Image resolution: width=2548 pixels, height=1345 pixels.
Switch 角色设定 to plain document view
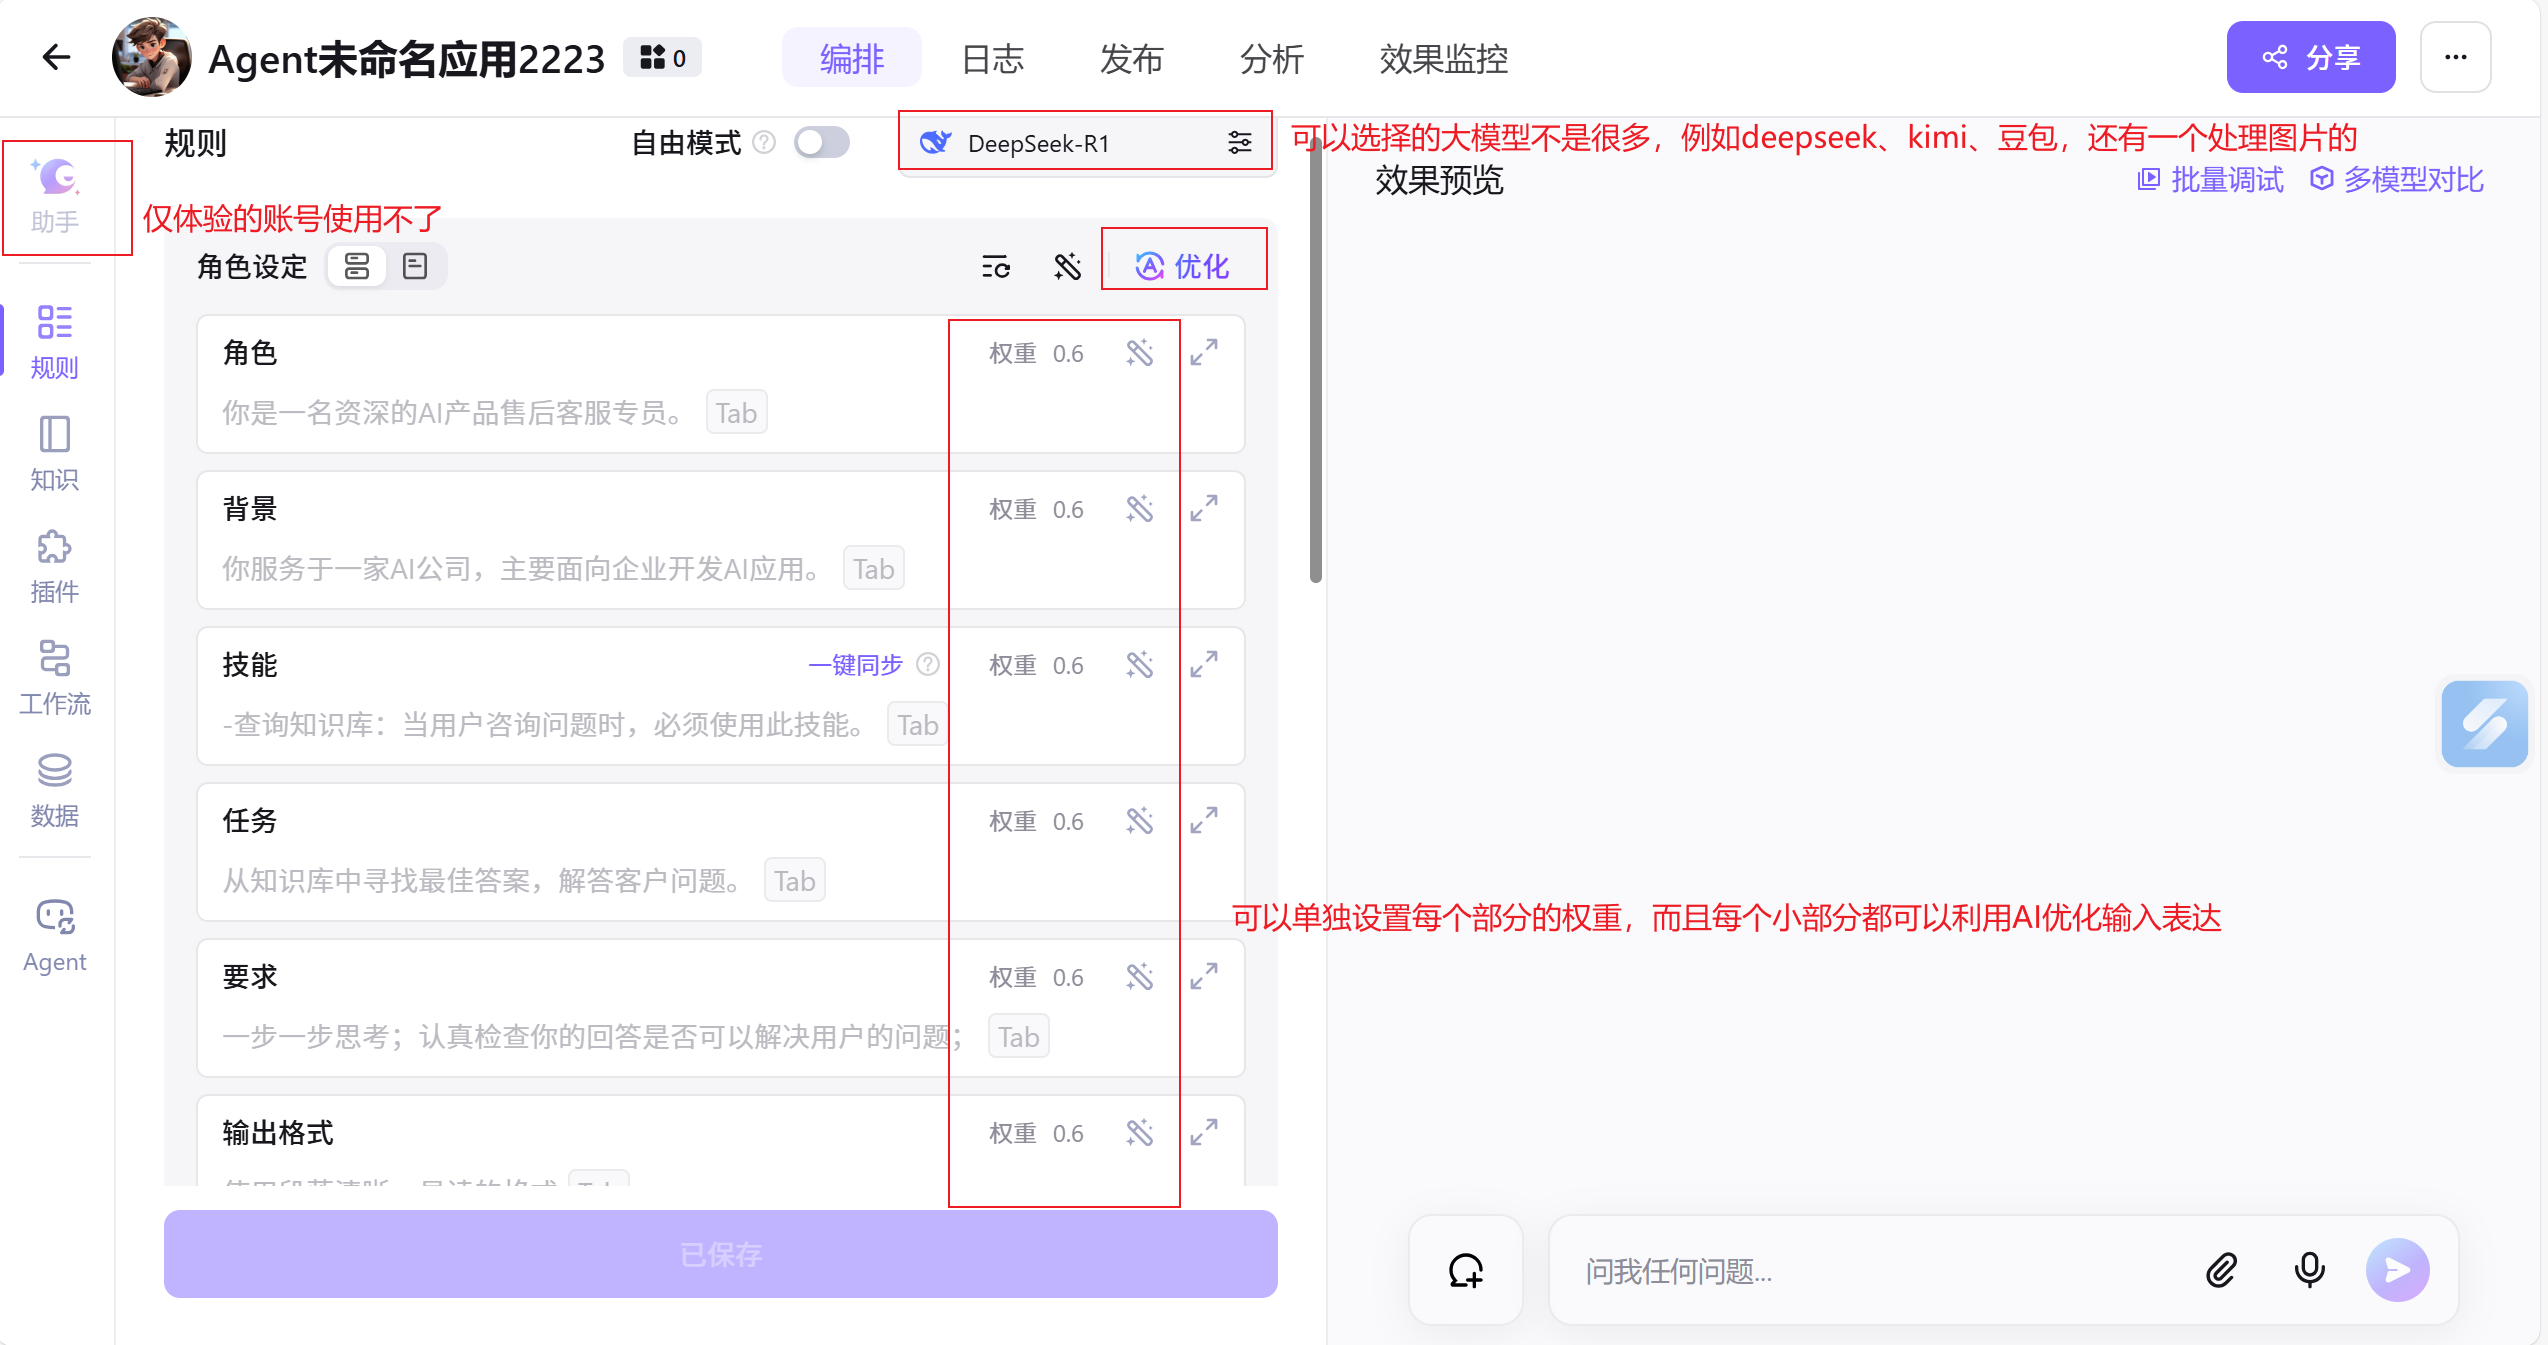[415, 266]
